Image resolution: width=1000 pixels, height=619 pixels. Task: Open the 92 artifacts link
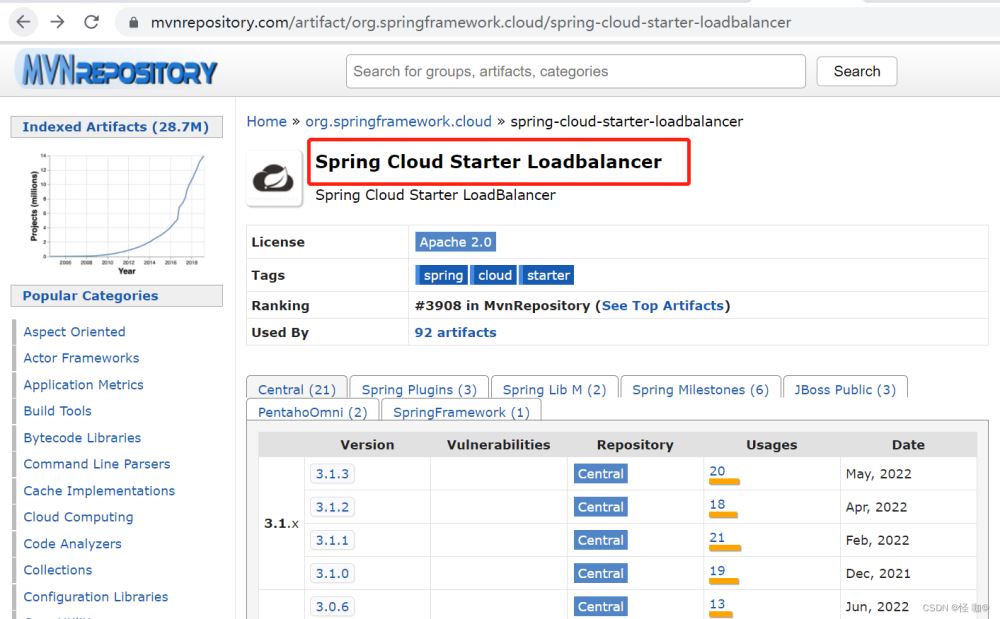tap(455, 332)
